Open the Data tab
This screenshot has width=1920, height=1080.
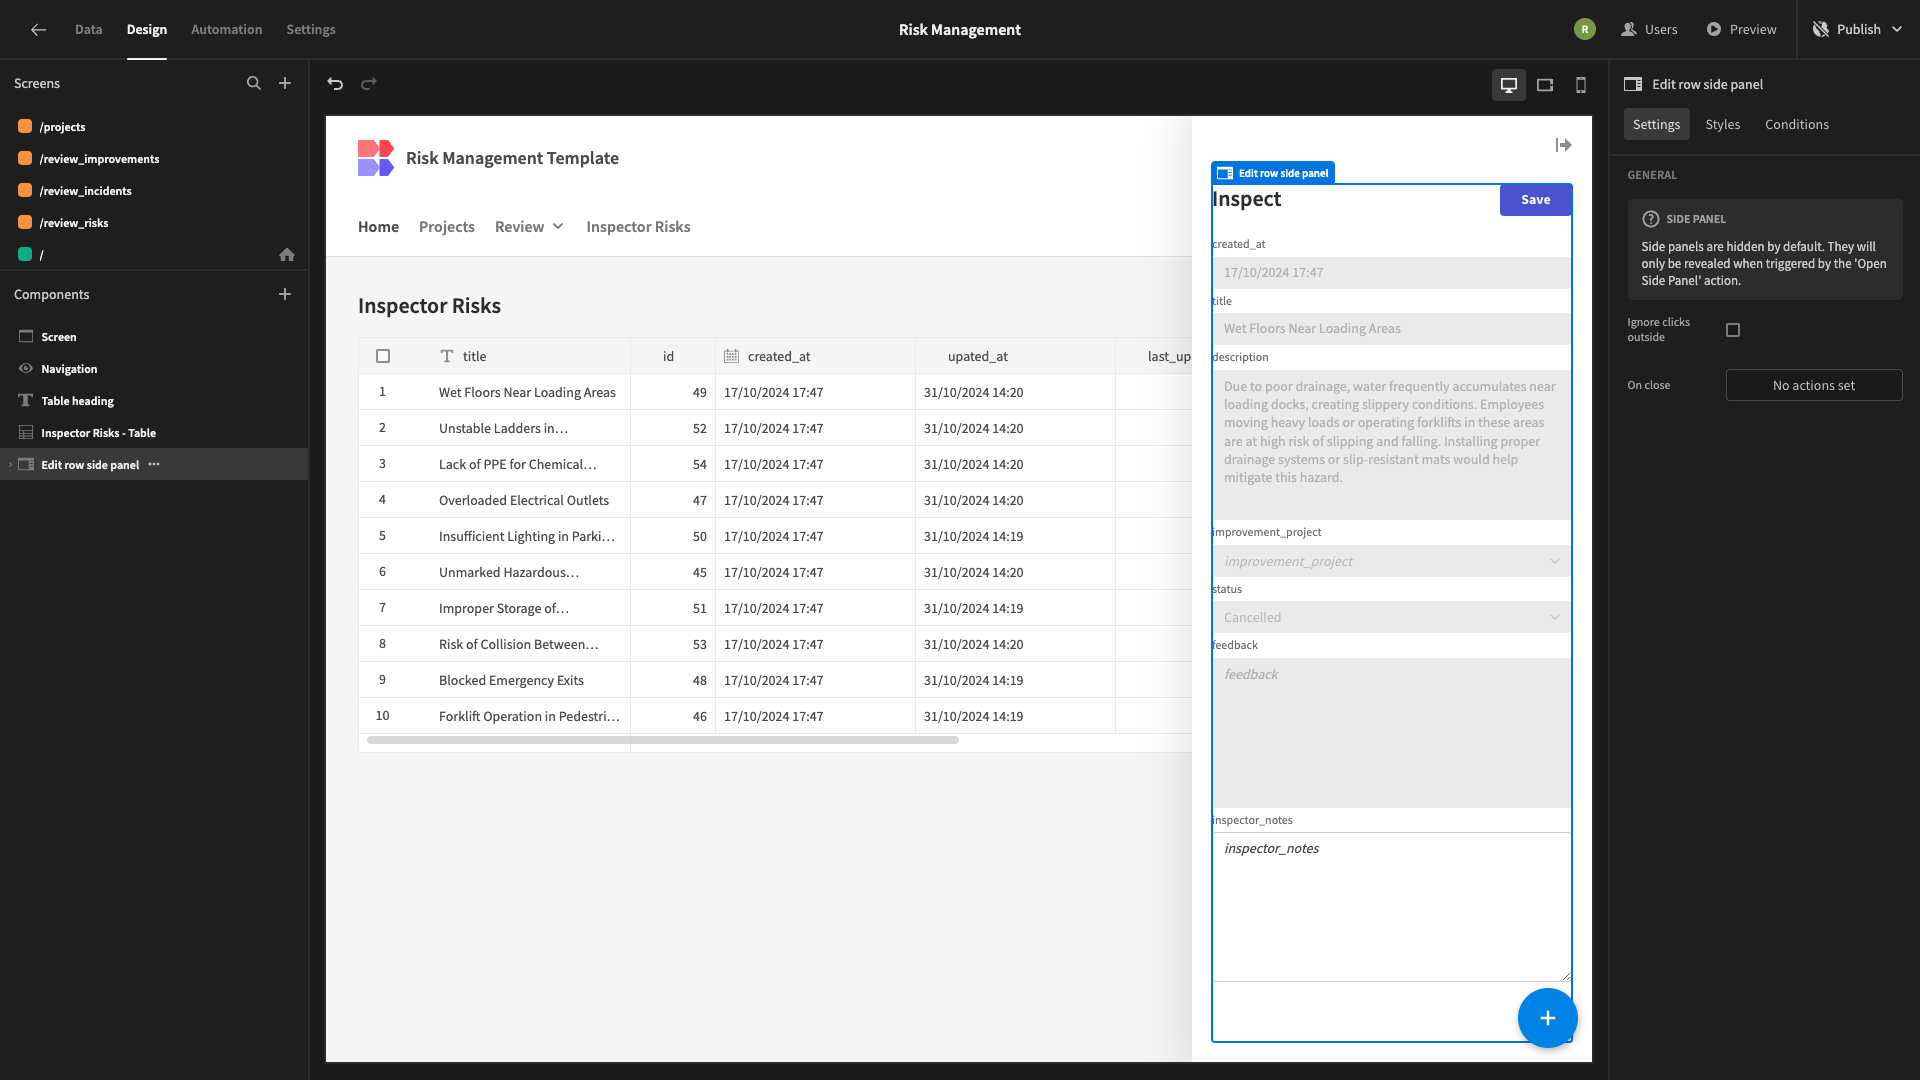tap(89, 30)
